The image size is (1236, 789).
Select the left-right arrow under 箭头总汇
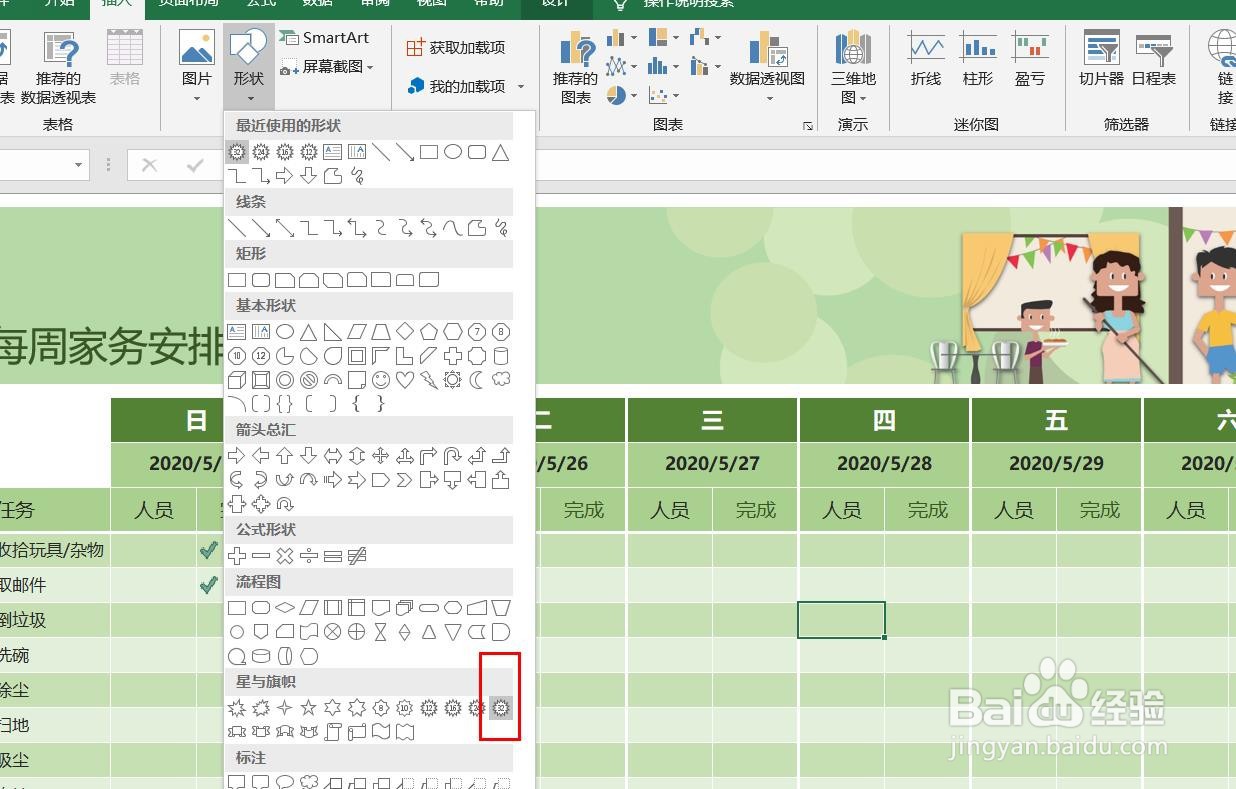333,456
